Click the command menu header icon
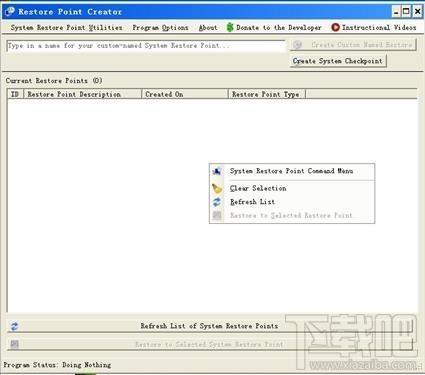Viewport: 425px width, 375px height. 217,171
